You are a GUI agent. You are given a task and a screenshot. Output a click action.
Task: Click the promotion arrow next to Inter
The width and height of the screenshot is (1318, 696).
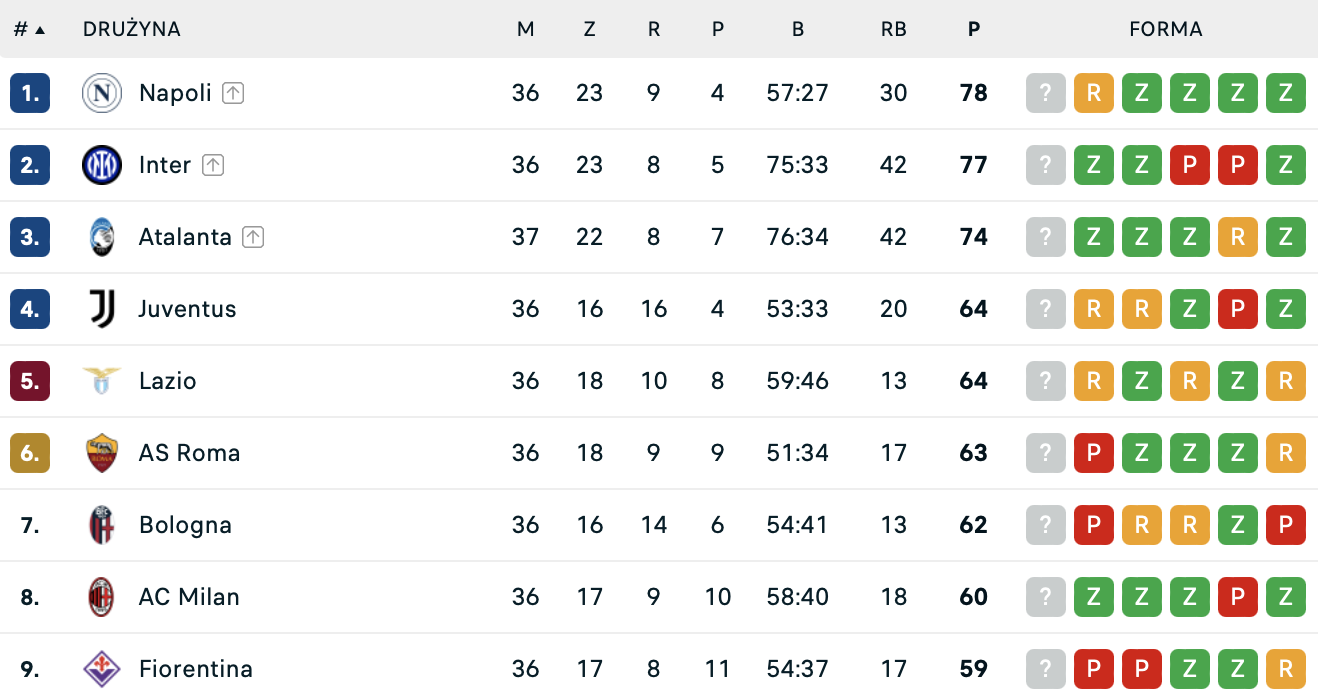211,165
